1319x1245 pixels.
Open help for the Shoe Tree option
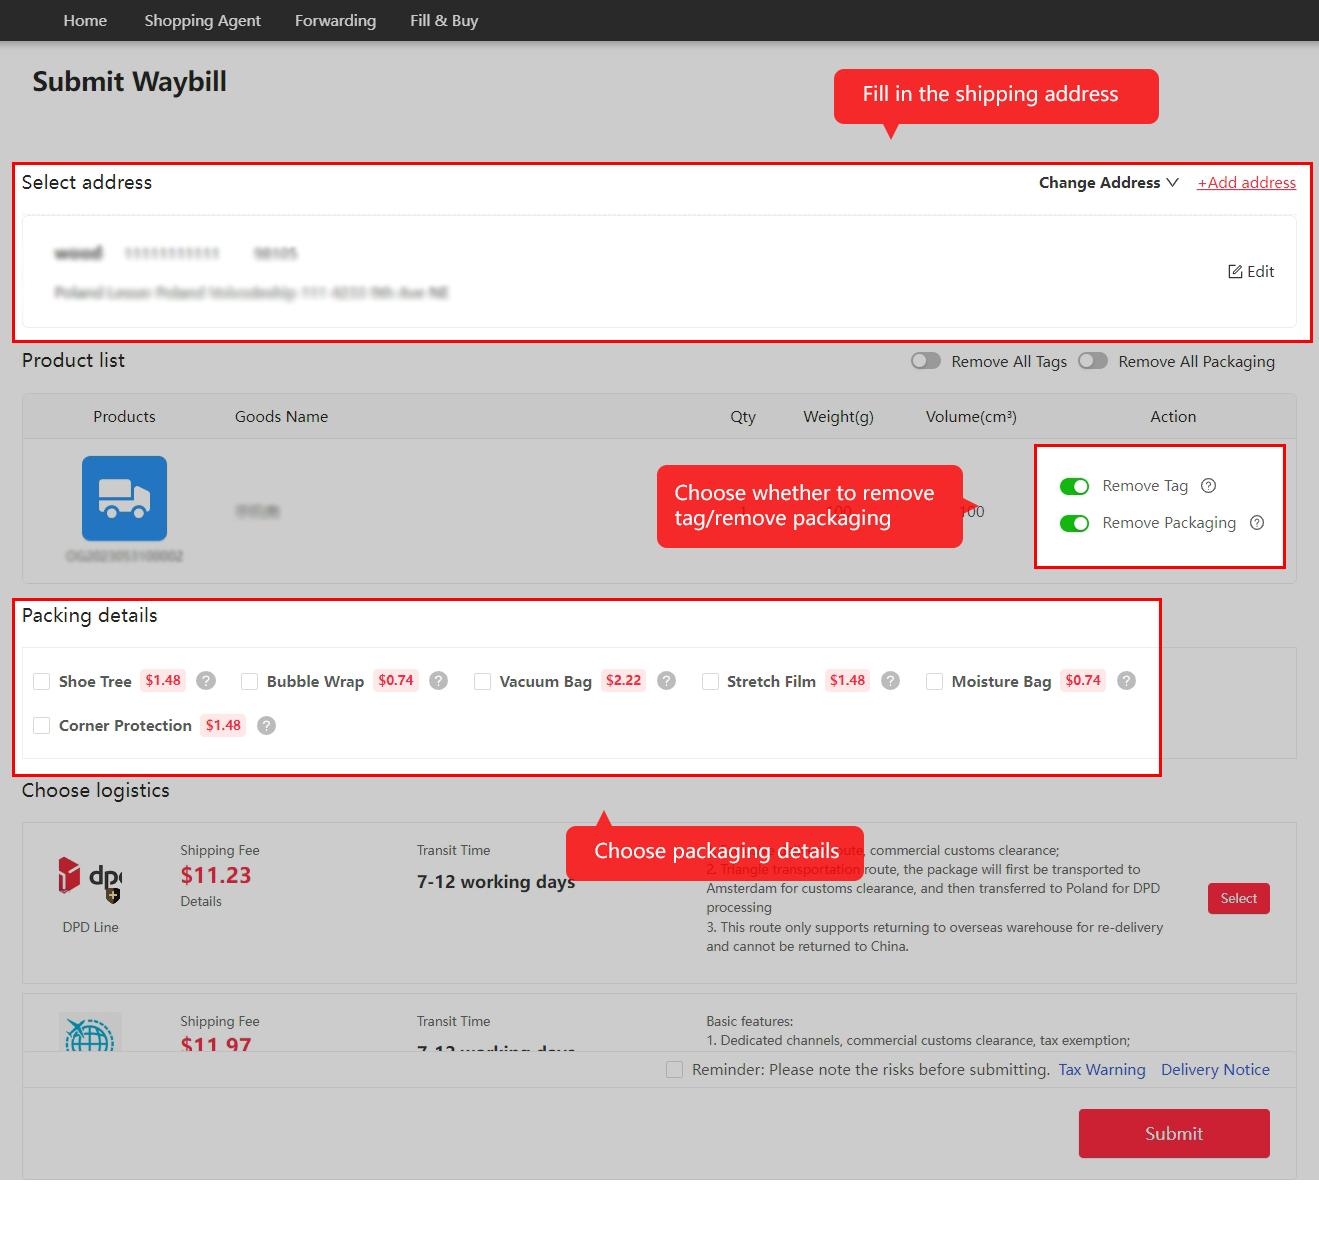click(205, 681)
